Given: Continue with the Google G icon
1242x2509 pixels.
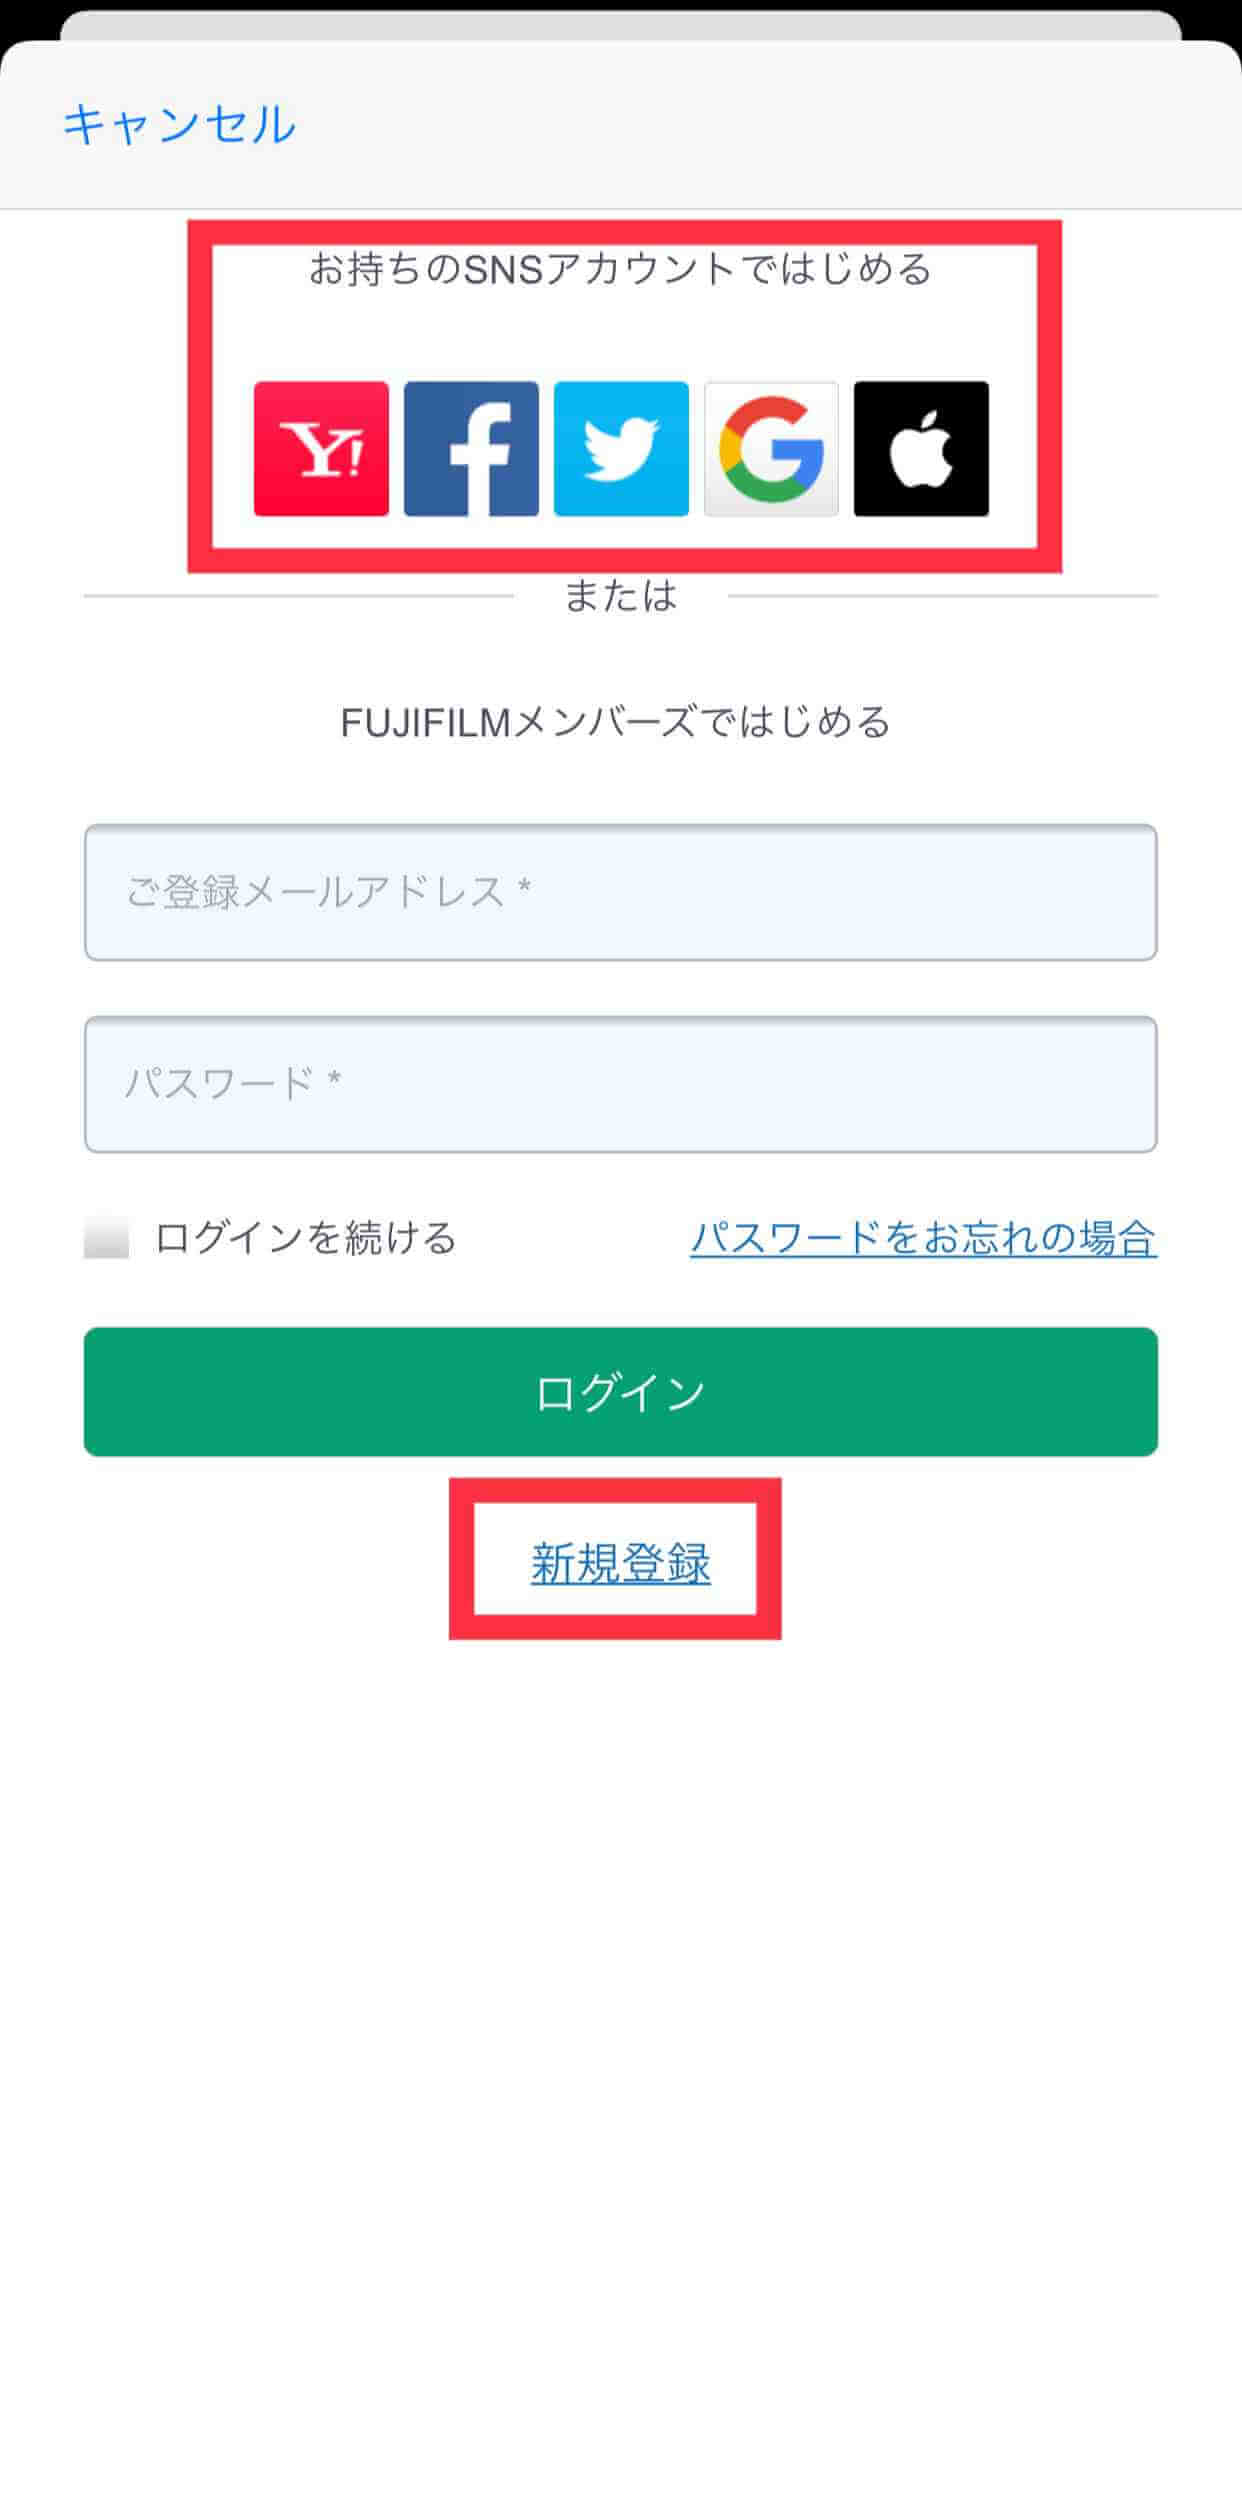Looking at the screenshot, I should [771, 449].
